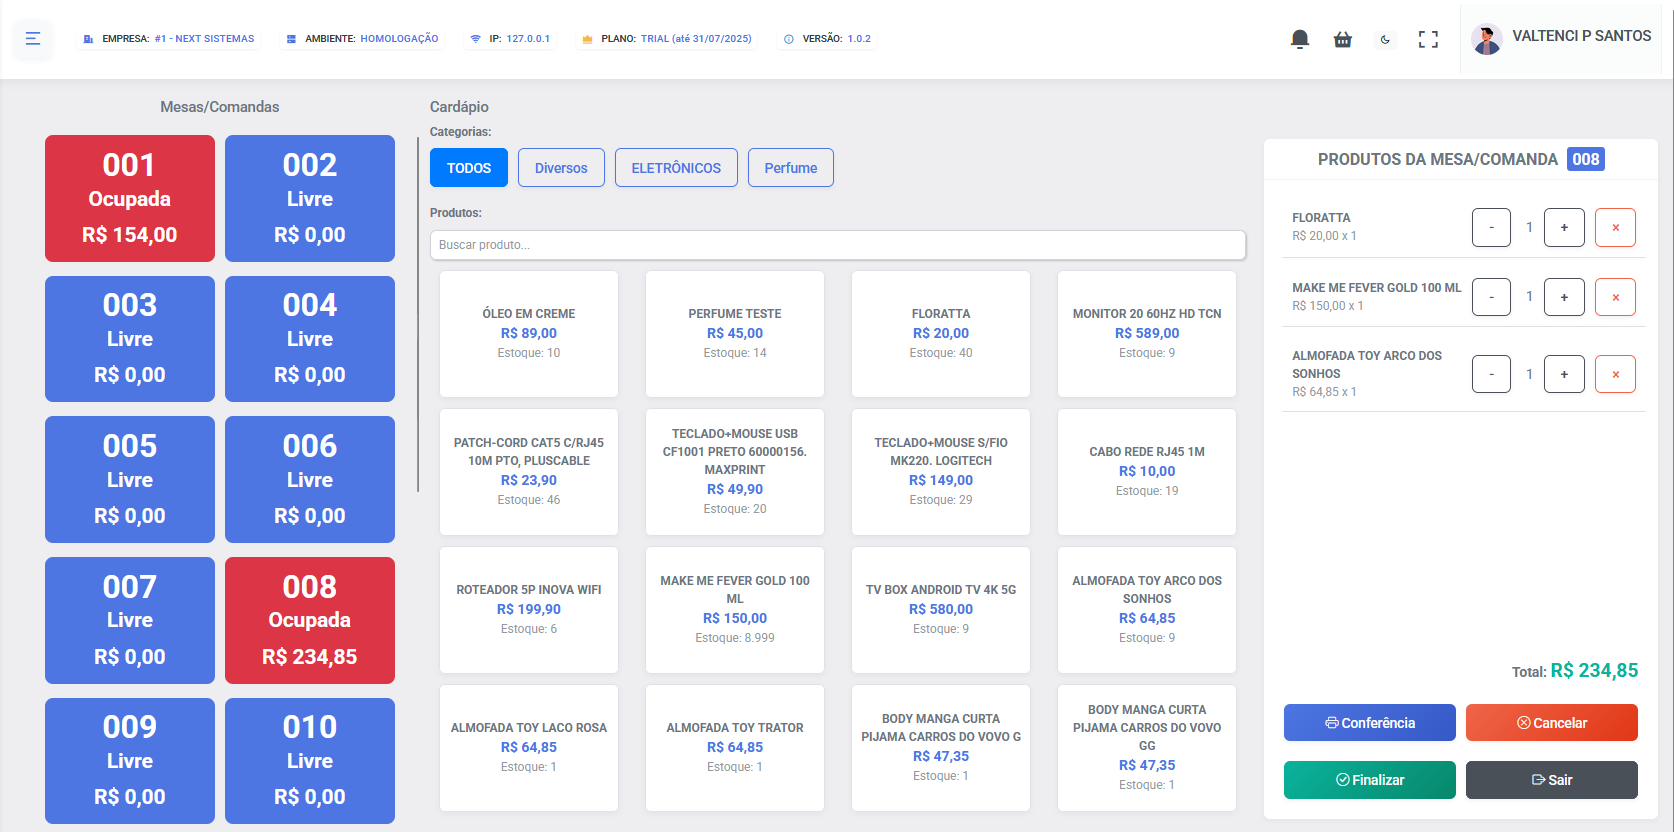Screen dimensions: 1674x832
Task: Show Diversos category products
Action: pos(561,168)
